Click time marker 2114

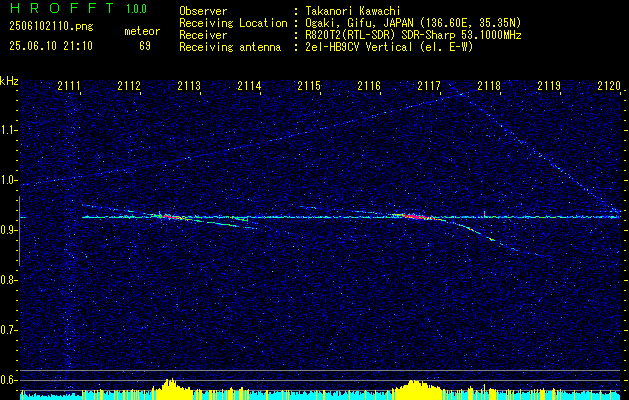[249, 86]
